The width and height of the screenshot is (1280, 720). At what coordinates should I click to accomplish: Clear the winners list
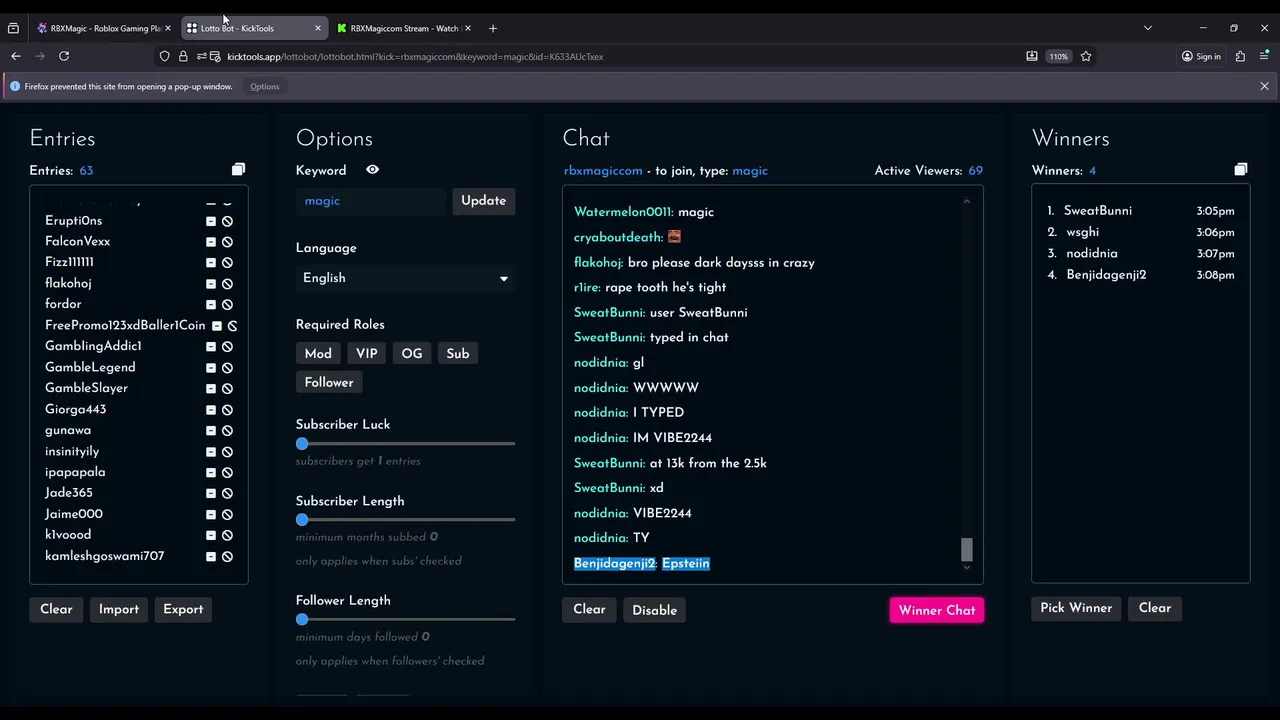(x=1155, y=608)
